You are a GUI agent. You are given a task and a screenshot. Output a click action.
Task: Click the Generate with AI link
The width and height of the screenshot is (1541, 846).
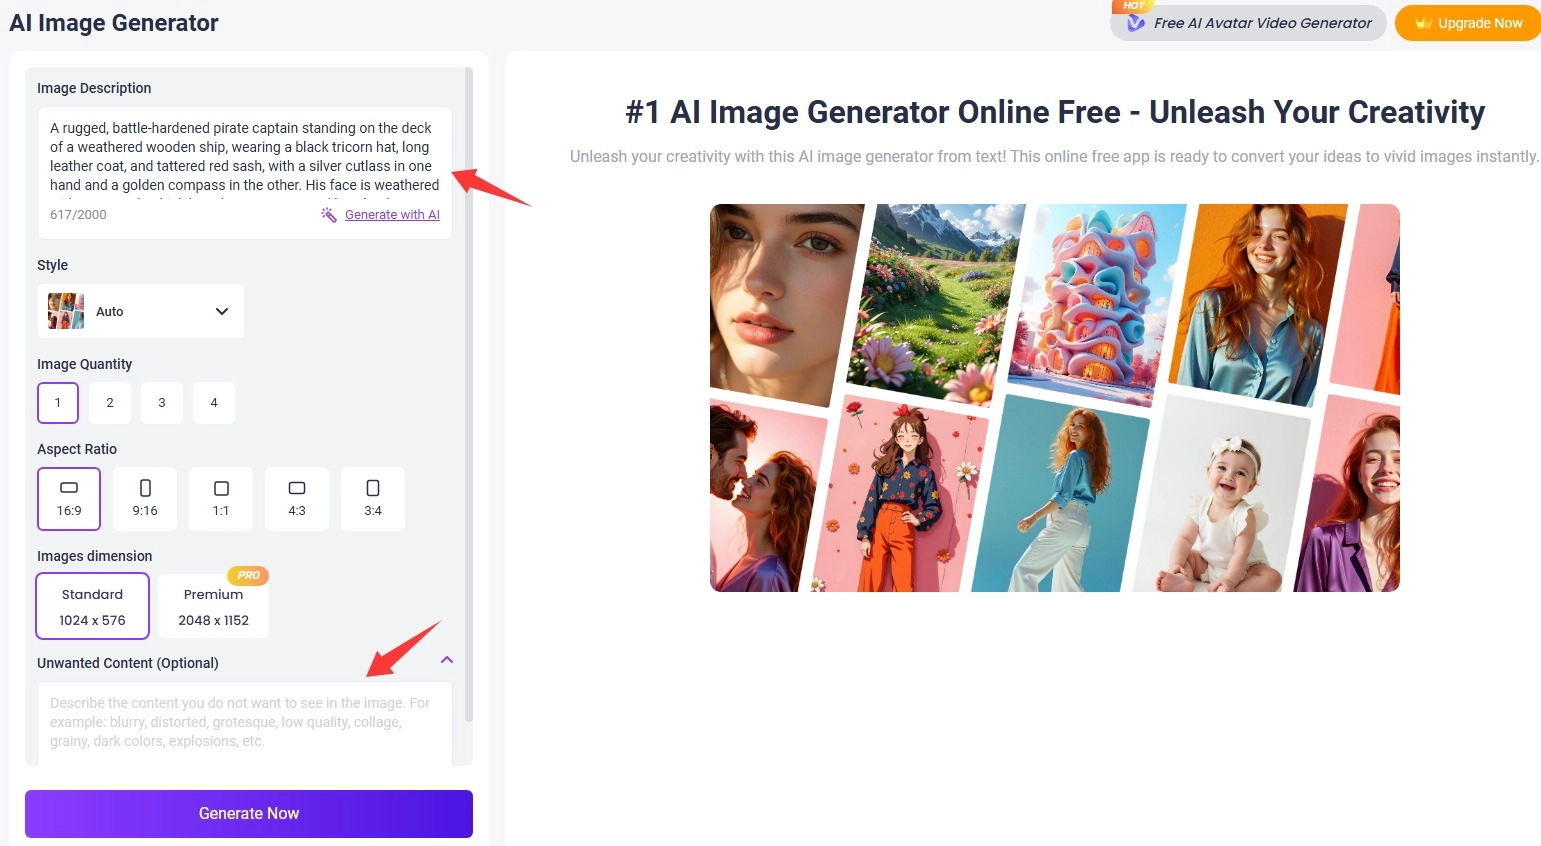pos(391,214)
